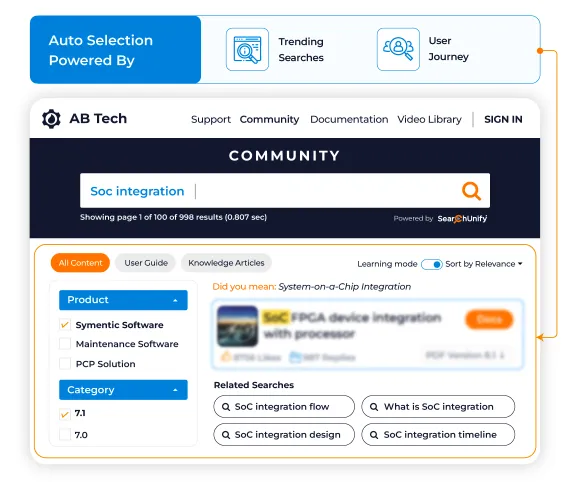Click magnifier icon in What is SoC integration
Viewport: 570px width, 482px height.
374,407
